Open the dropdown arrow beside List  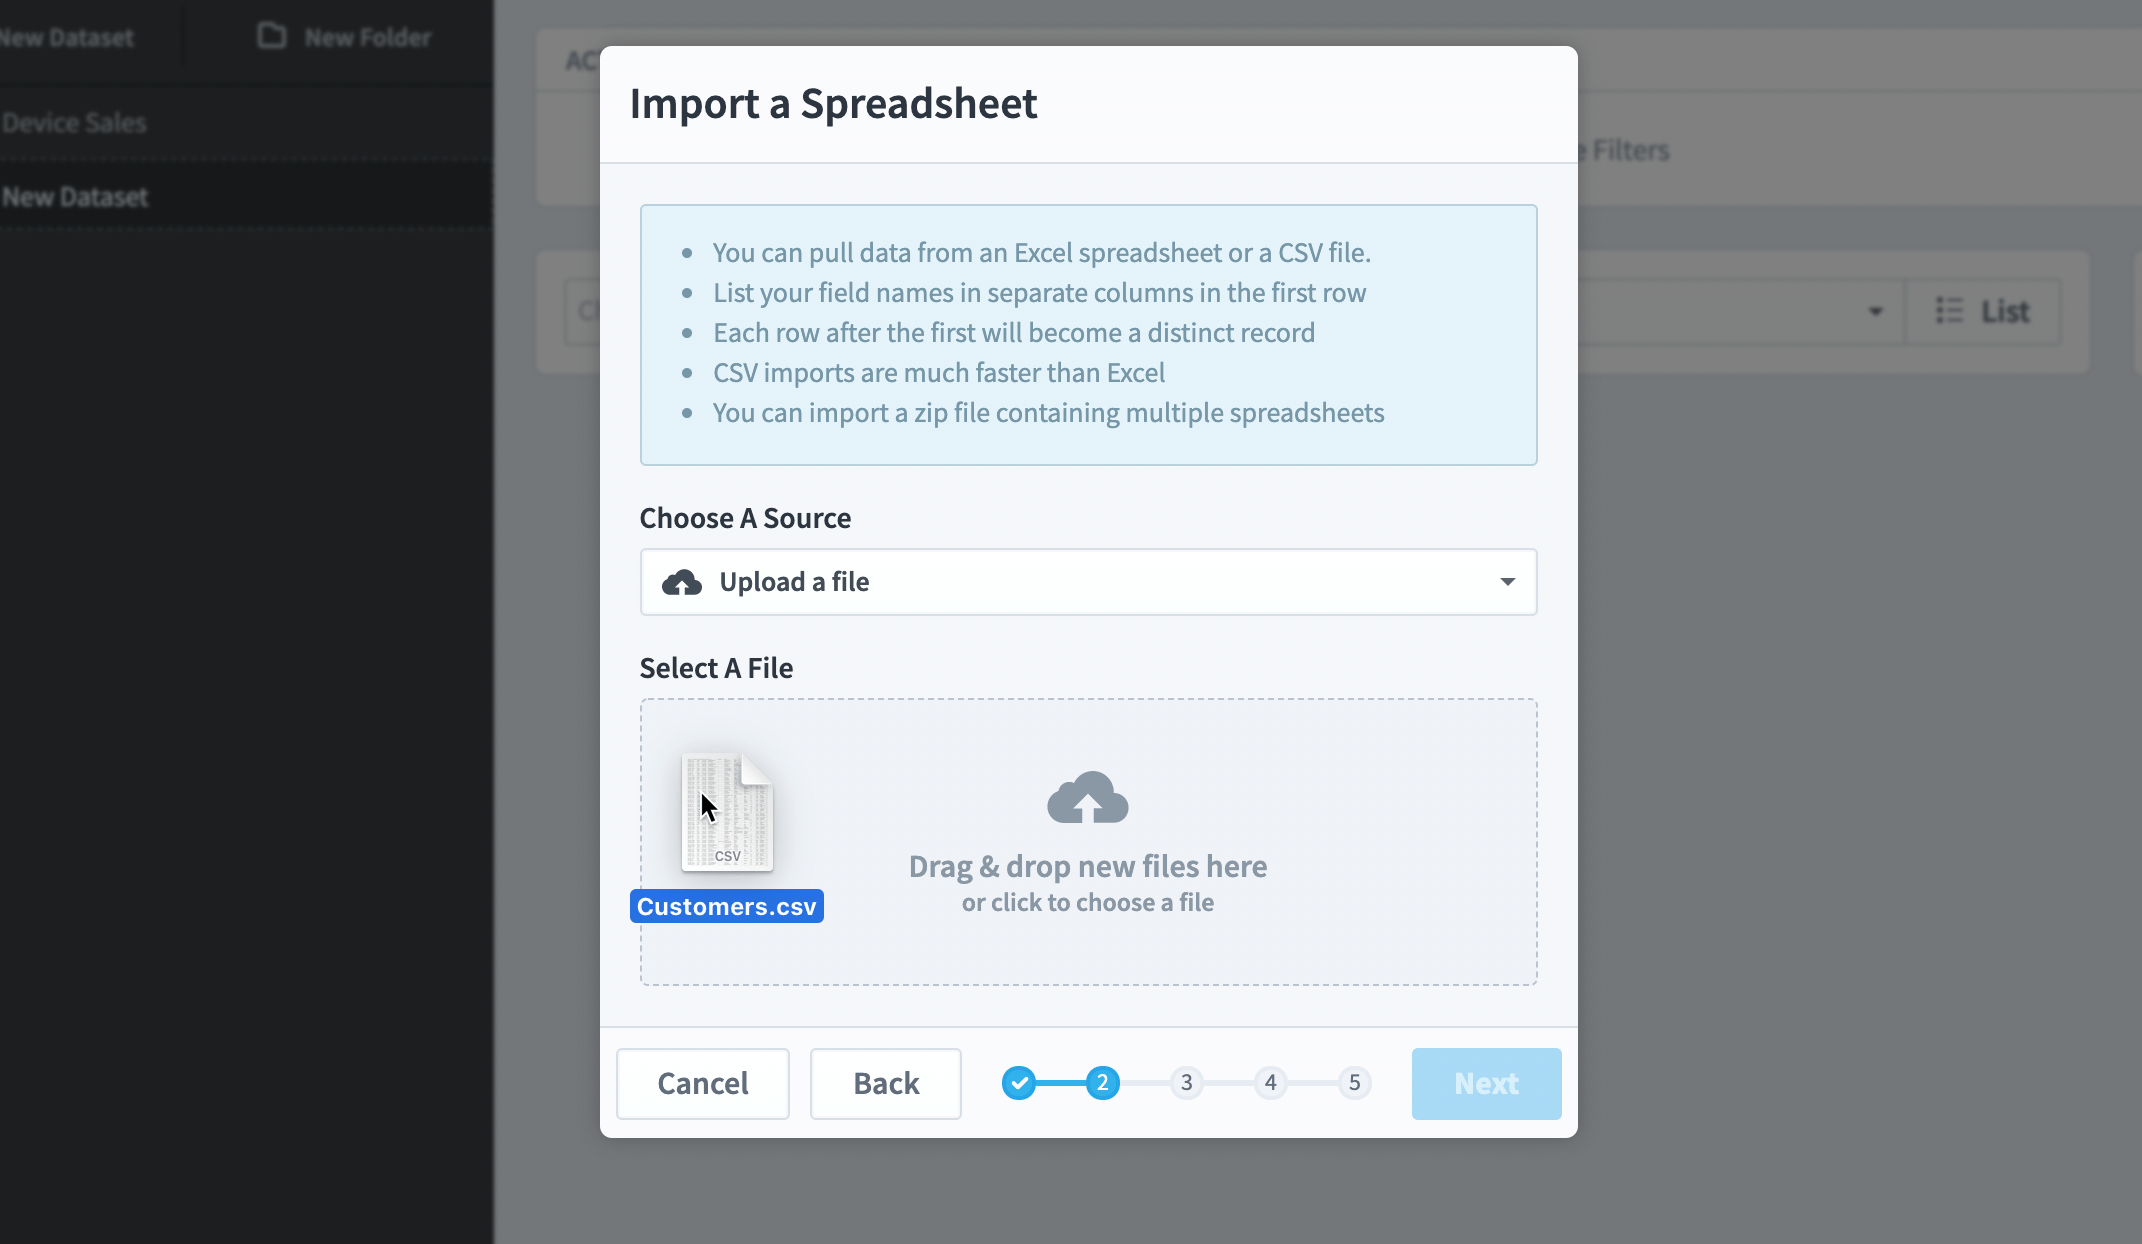point(1876,312)
